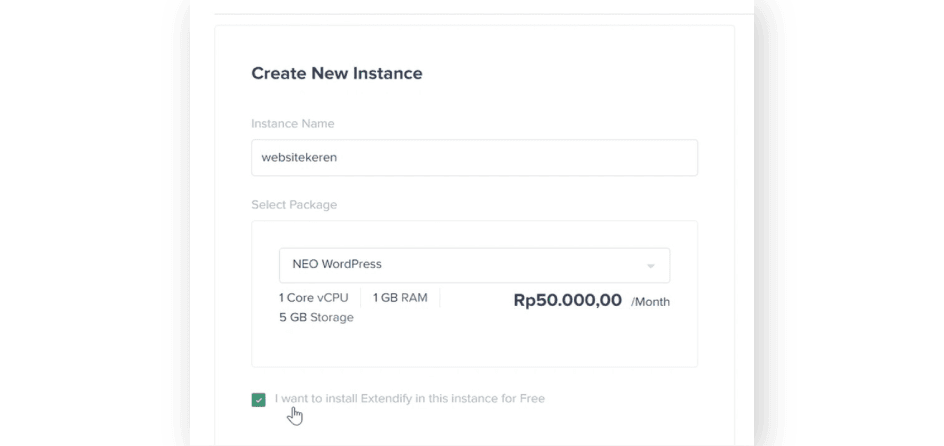
Task: Click the Select Package label
Action: pyautogui.click(x=294, y=205)
